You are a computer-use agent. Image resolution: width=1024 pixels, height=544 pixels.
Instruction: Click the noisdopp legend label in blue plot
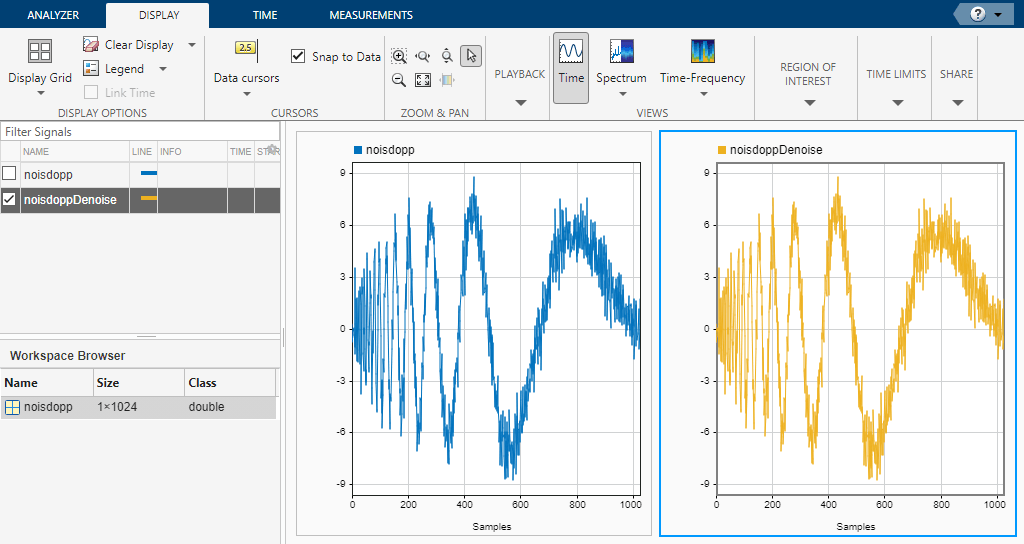390,150
